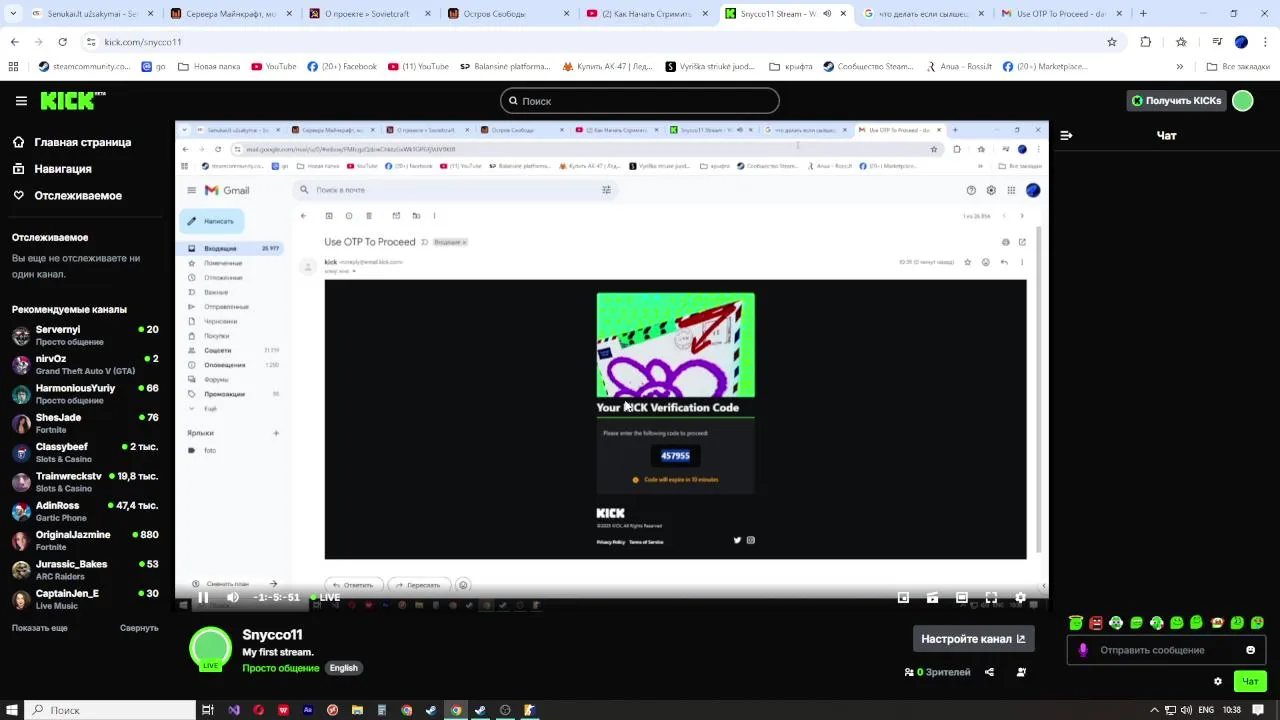Viewport: 1280px width, 720px height.
Task: Enter fullscreen in the stream player
Action: point(991,598)
